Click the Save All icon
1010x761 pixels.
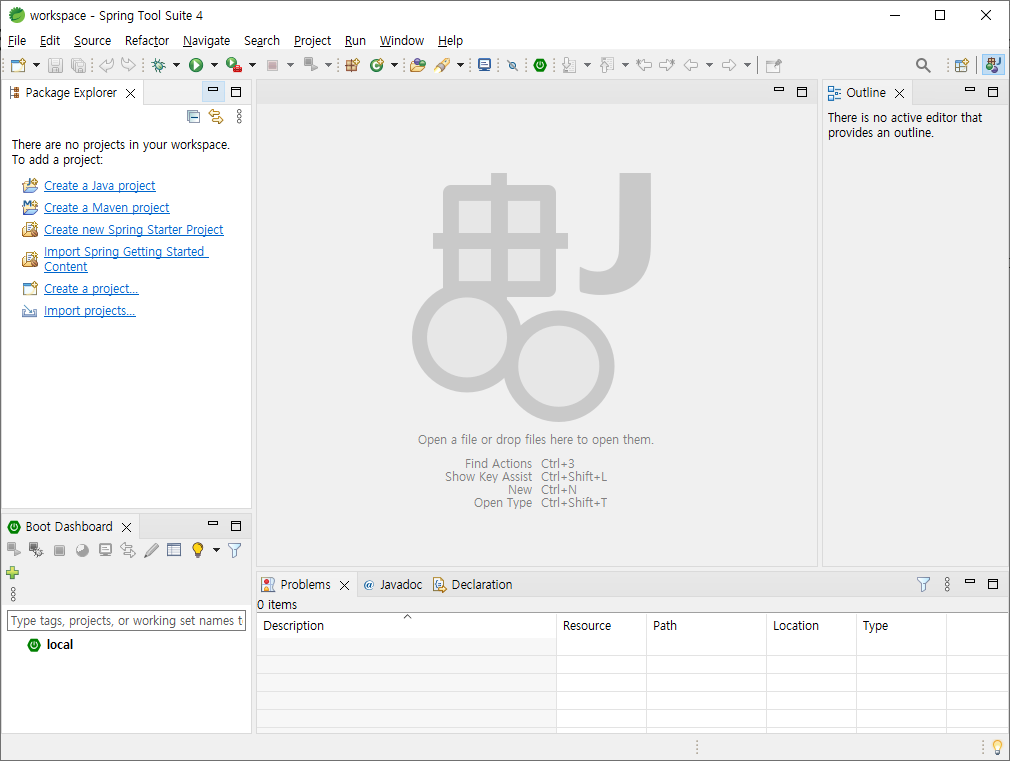tap(78, 65)
